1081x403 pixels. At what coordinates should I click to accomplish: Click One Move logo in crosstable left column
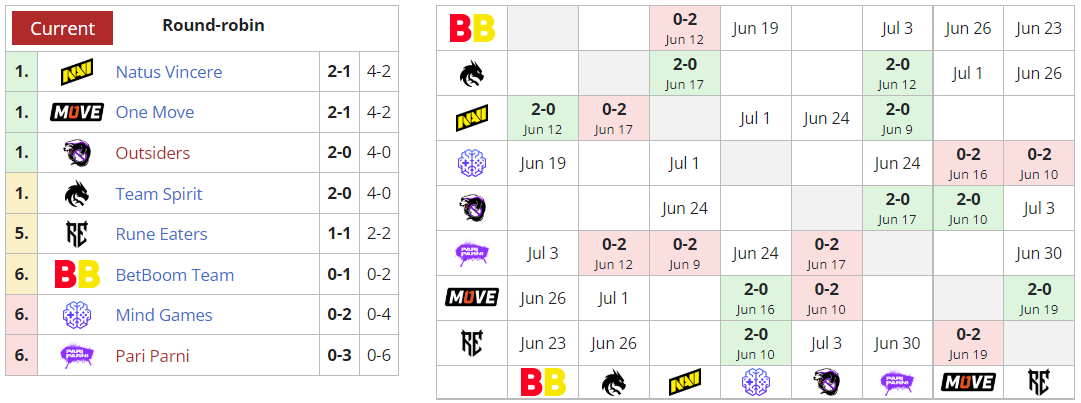pyautogui.click(x=472, y=298)
